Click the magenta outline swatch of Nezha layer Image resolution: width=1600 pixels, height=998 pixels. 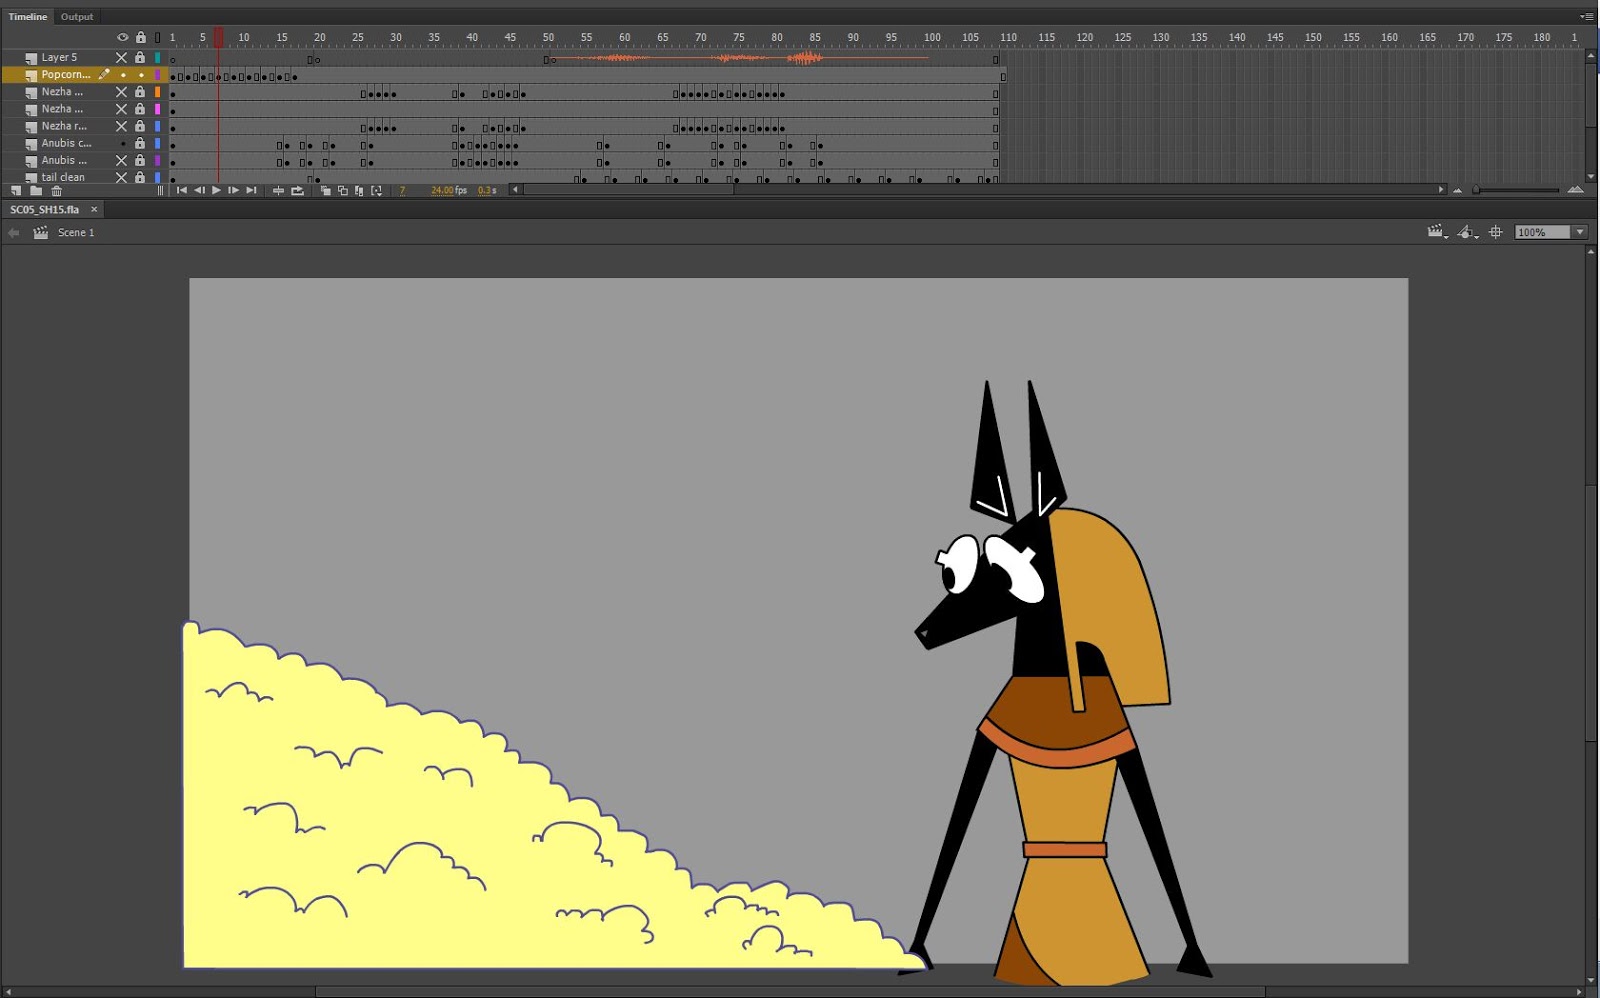coord(157,109)
